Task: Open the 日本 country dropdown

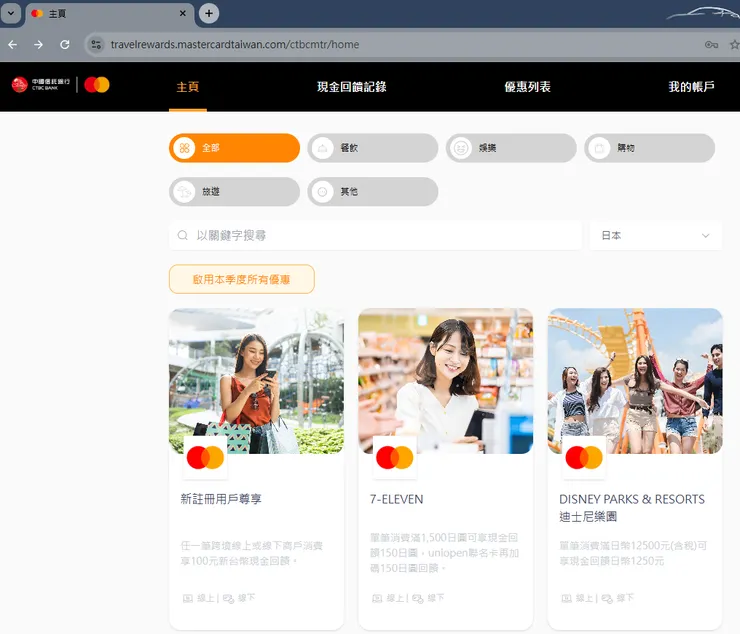Action: click(656, 235)
